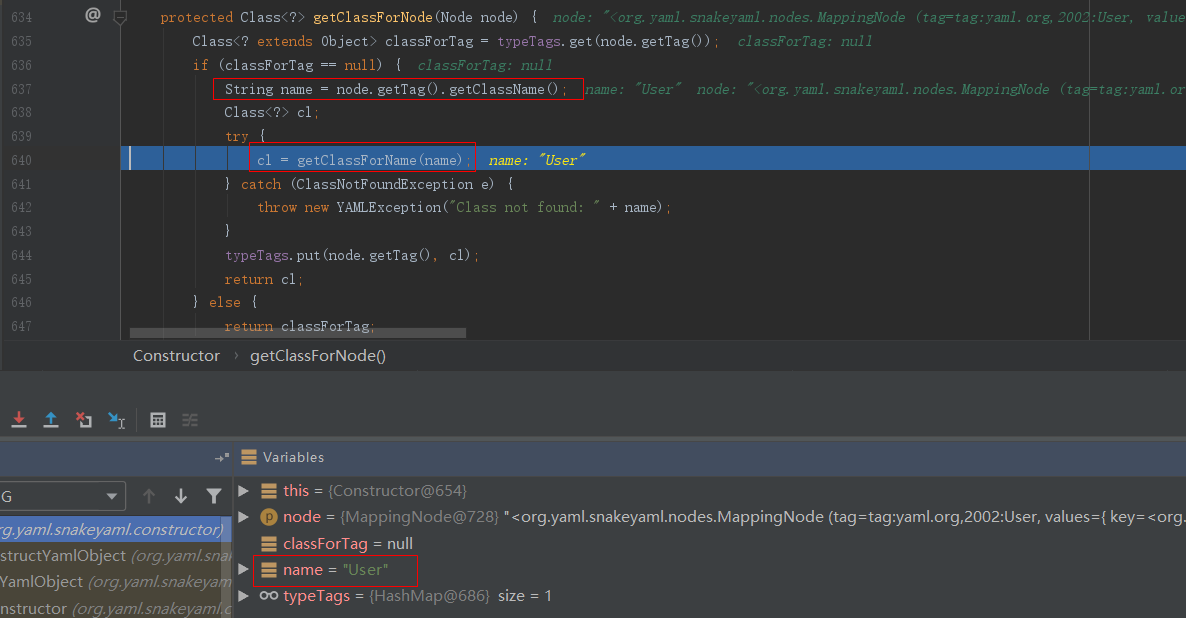Image resolution: width=1186 pixels, height=618 pixels.
Task: Expand the 'node' MappingNode variable
Action: (x=243, y=517)
